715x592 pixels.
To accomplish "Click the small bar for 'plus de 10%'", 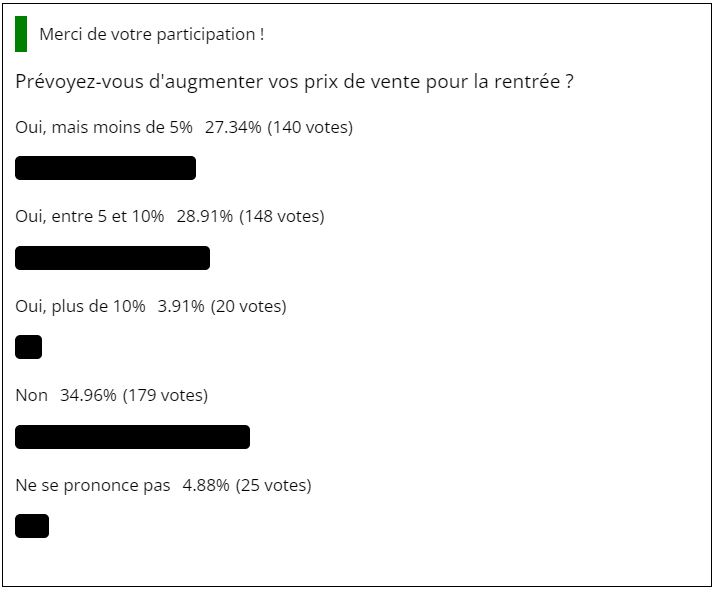I will coord(29,347).
